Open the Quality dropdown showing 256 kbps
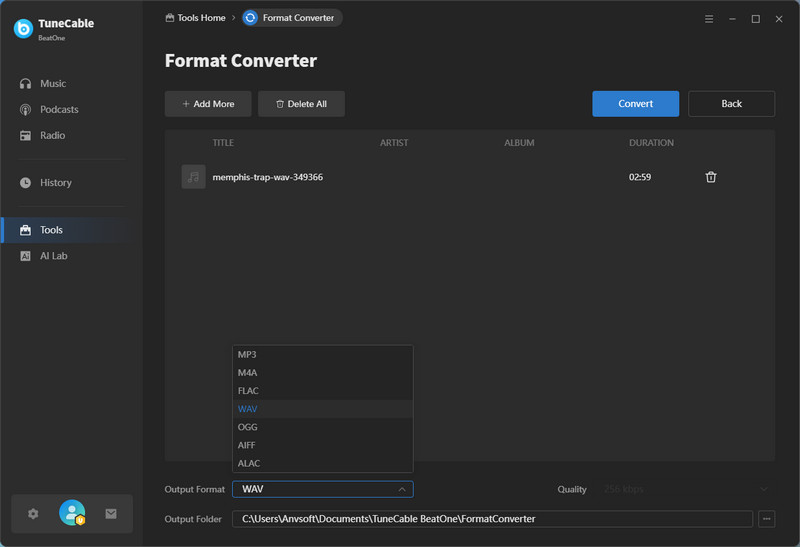 pos(686,489)
